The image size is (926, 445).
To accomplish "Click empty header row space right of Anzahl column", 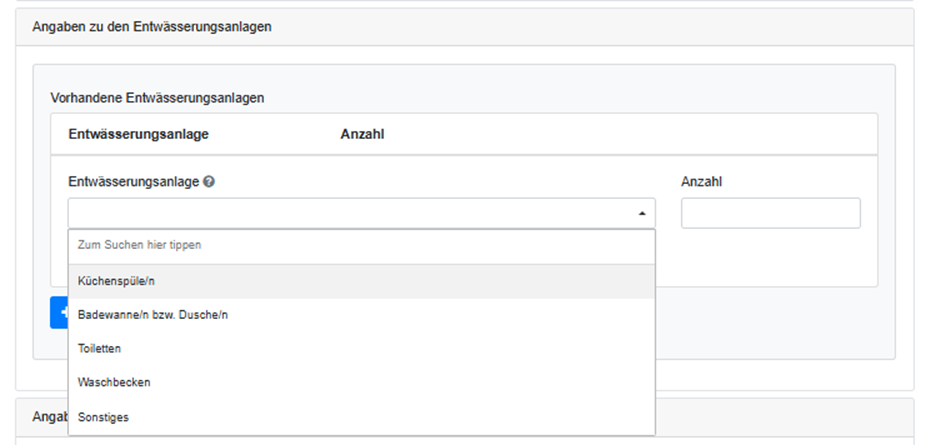I will pyautogui.click(x=620, y=134).
